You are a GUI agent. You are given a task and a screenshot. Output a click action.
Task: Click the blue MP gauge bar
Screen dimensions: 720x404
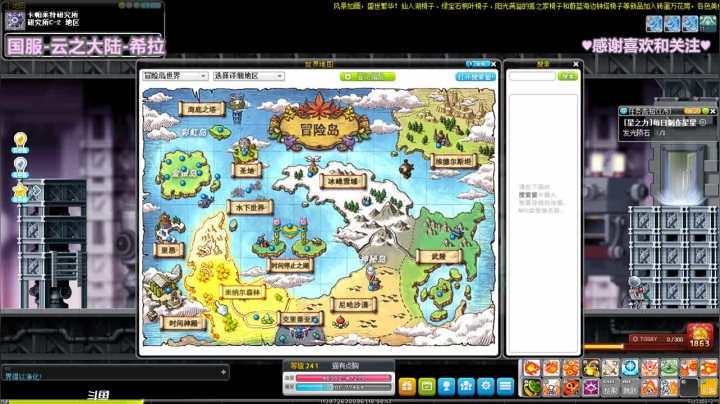[x=344, y=387]
